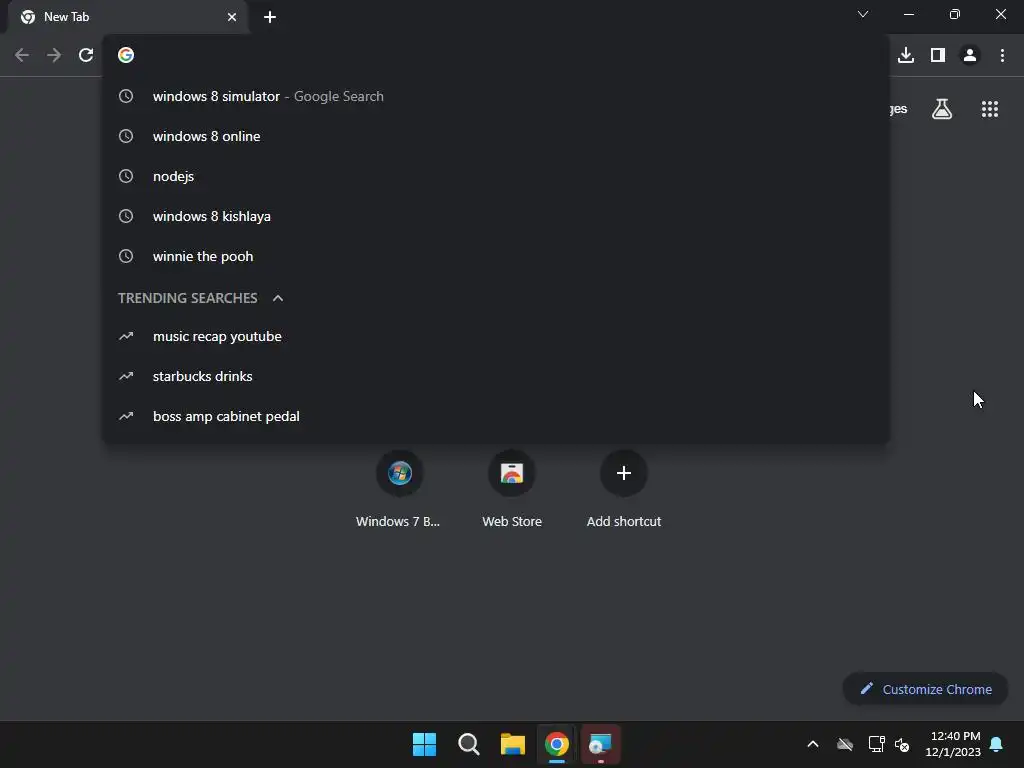
Task: Click the OneDrive cloud tray icon
Action: [x=845, y=744]
